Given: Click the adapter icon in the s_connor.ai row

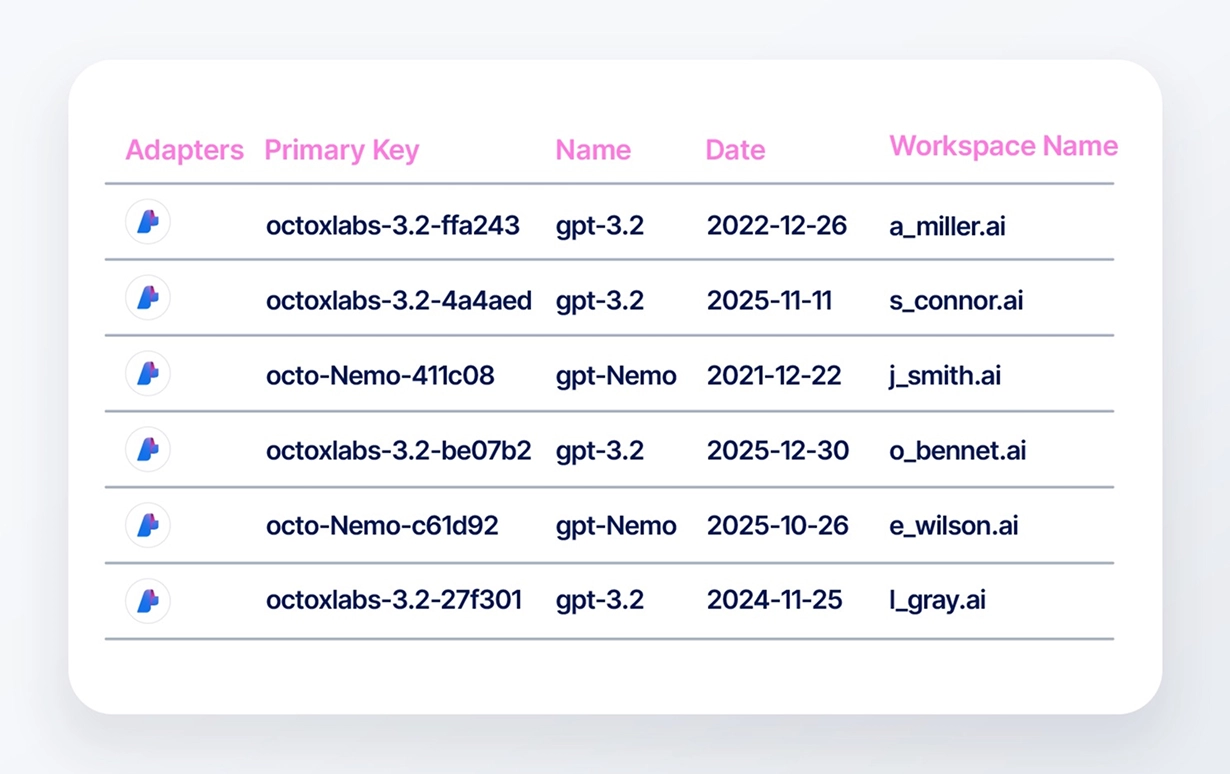Looking at the screenshot, I should [148, 298].
